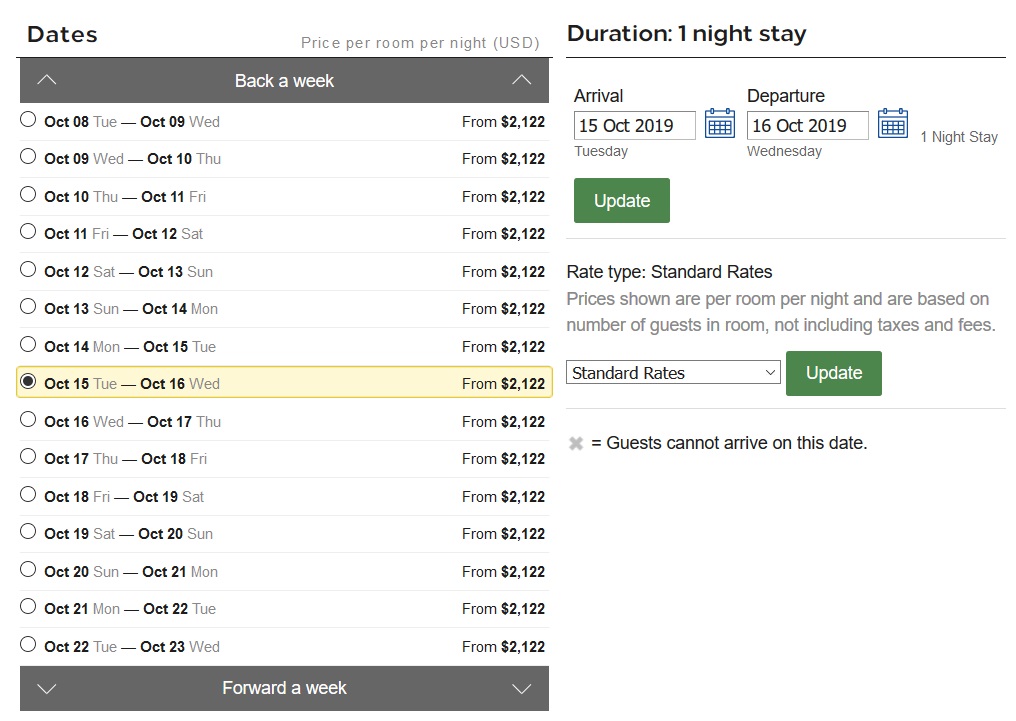Click right up-chevron on Back a week bar

[521, 80]
